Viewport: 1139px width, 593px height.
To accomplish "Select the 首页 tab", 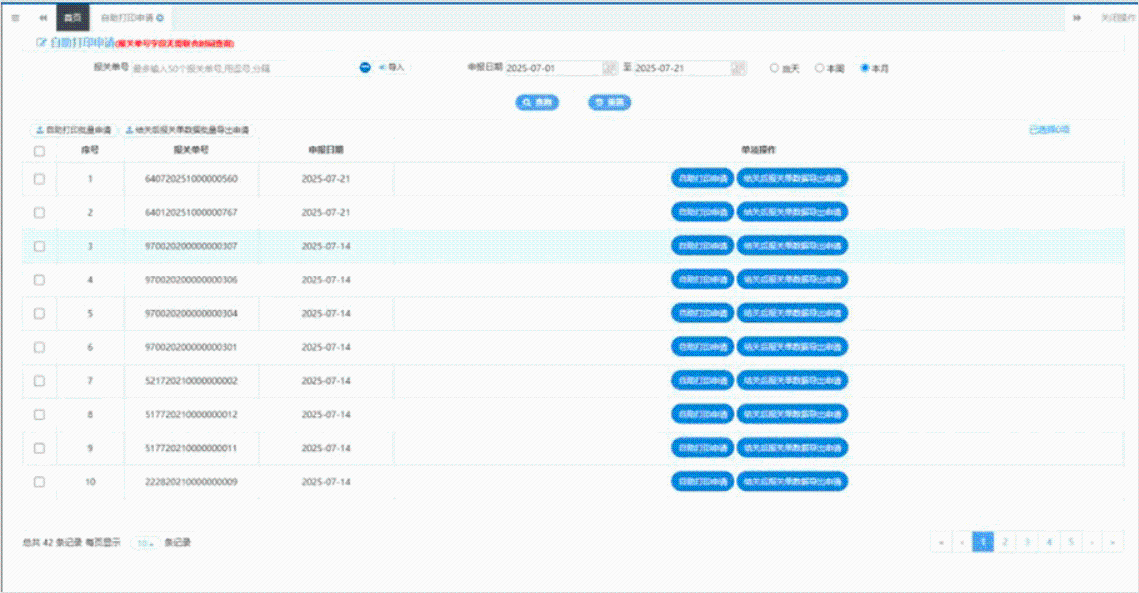I will [73, 17].
